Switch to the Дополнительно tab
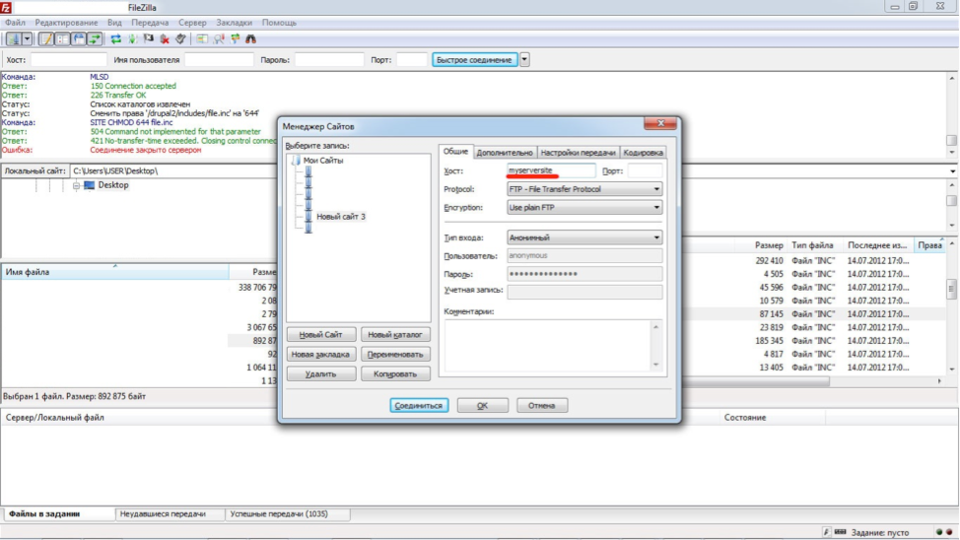The width and height of the screenshot is (960, 540). (504, 152)
